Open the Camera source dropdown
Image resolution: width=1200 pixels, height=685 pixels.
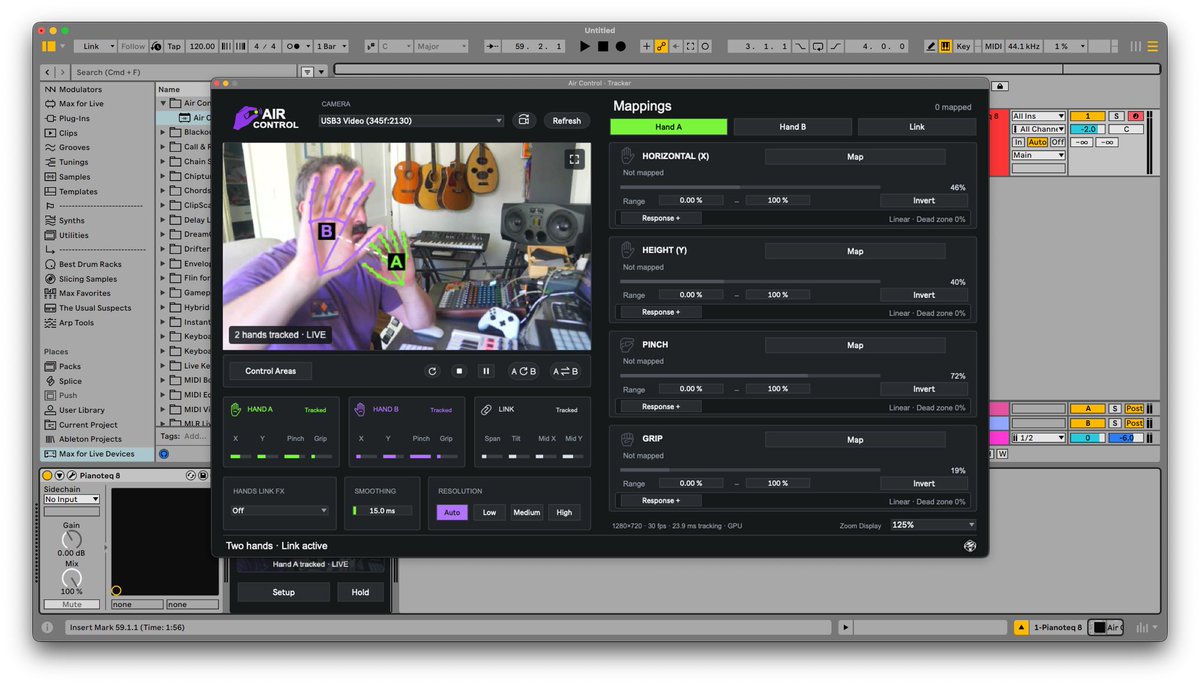point(412,121)
